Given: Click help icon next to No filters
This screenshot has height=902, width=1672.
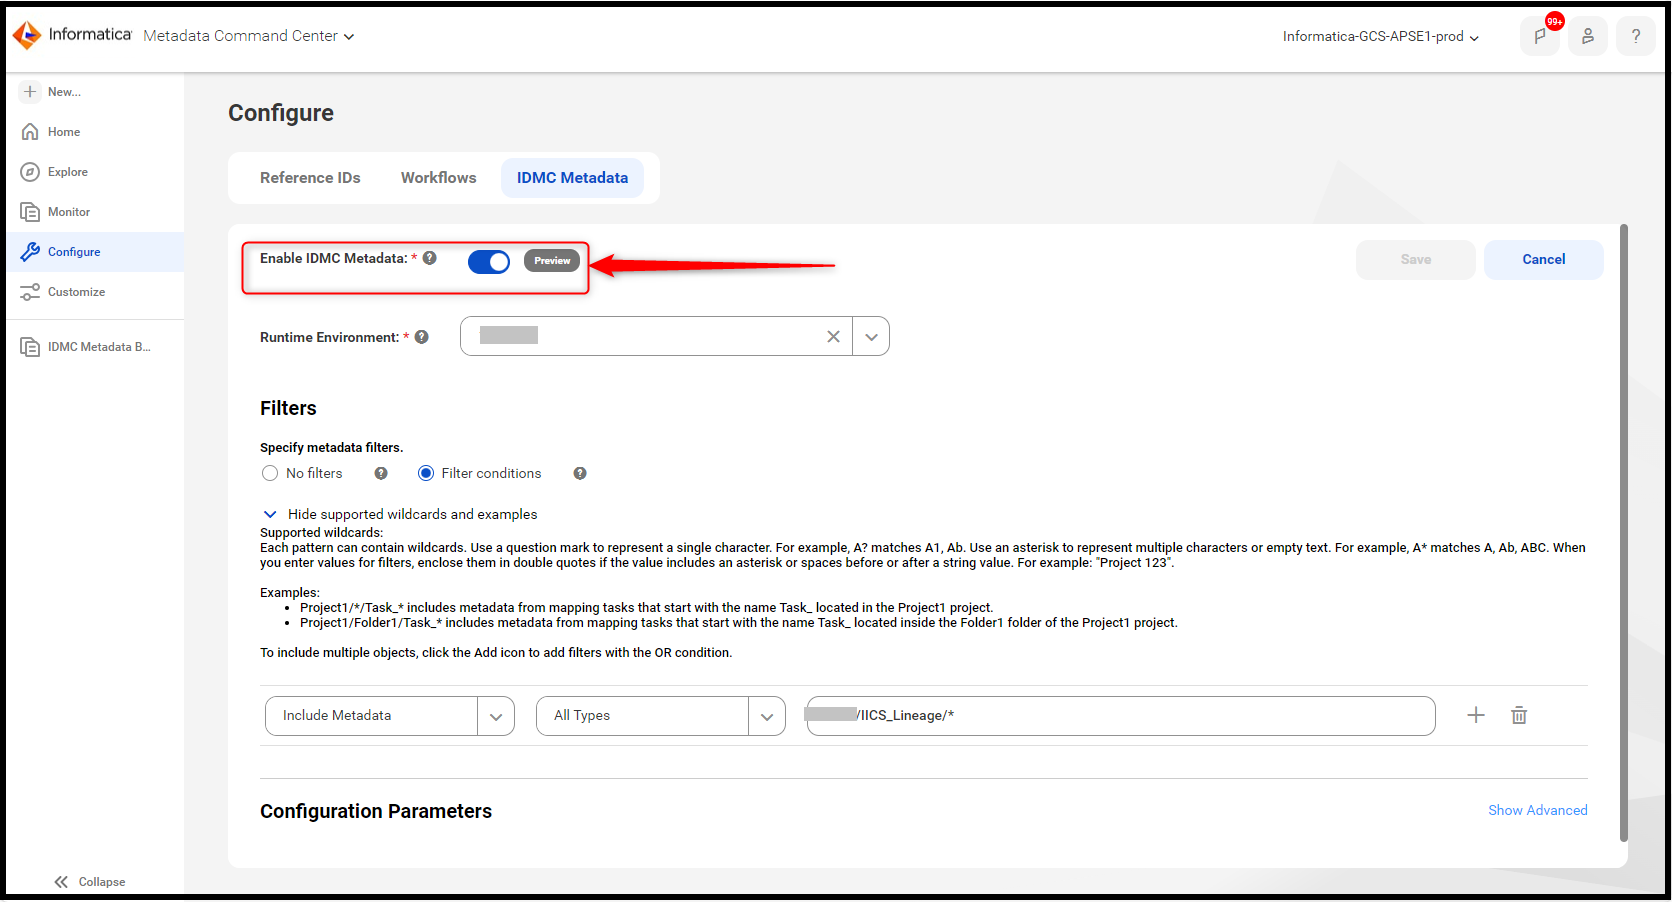Looking at the screenshot, I should [381, 473].
